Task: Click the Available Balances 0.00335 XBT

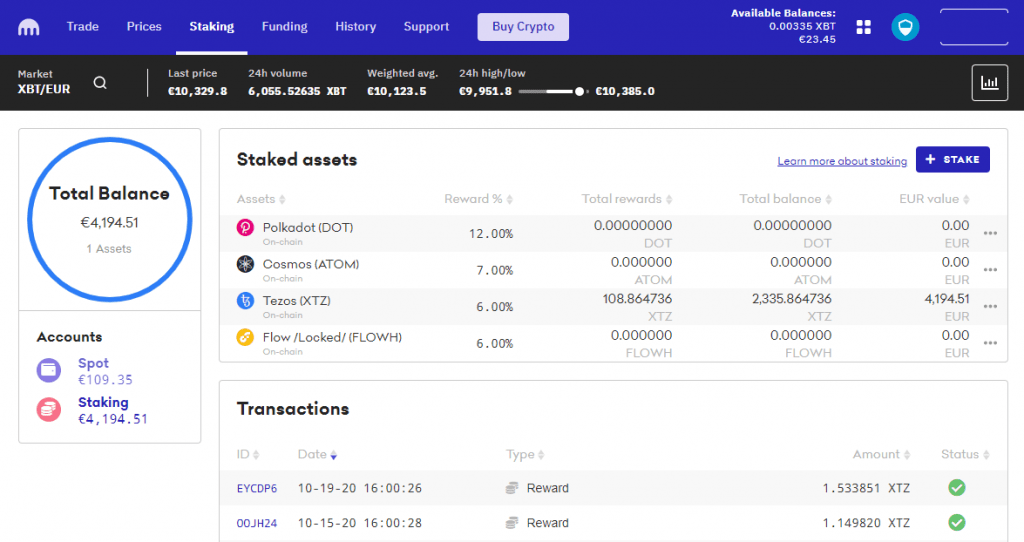Action: 802,26
